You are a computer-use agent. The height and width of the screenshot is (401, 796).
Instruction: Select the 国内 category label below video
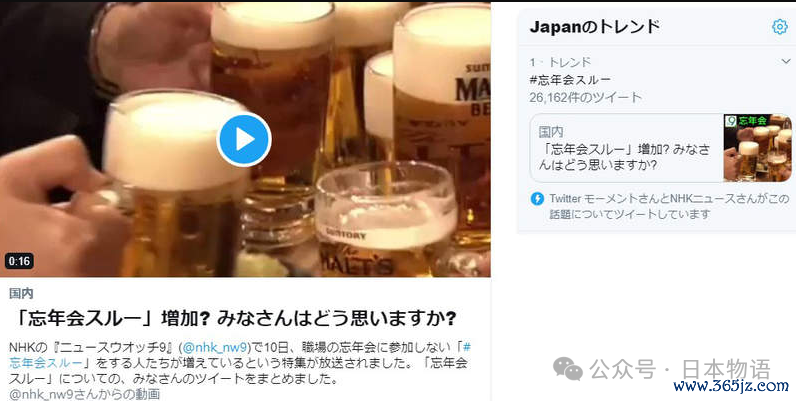point(21,293)
